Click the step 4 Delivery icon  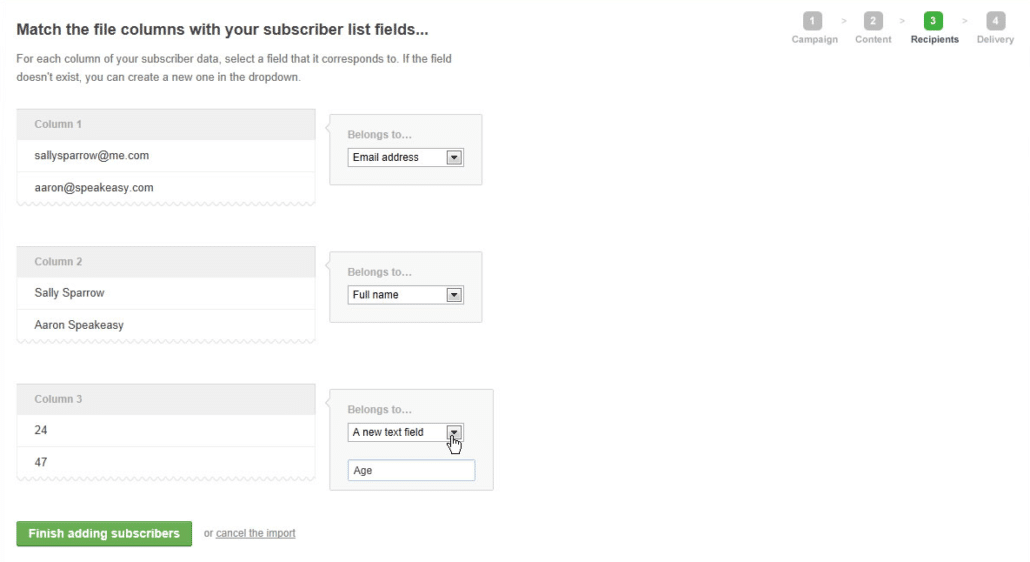[x=995, y=21]
